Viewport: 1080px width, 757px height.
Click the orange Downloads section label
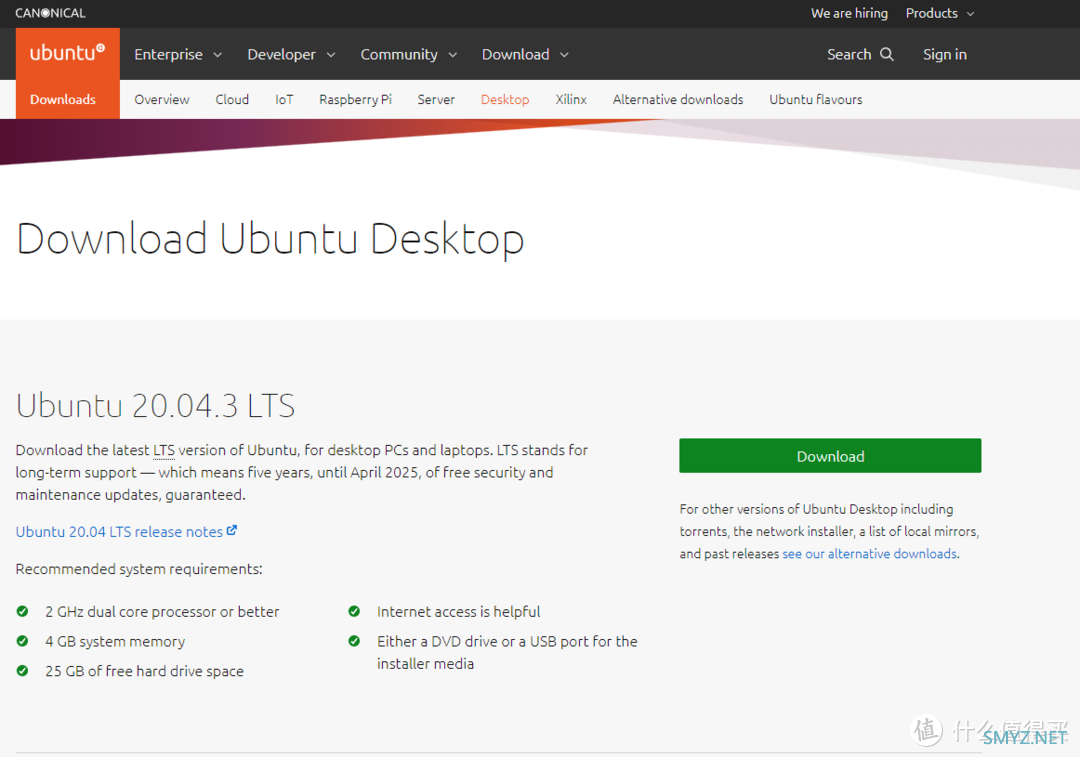click(x=63, y=99)
